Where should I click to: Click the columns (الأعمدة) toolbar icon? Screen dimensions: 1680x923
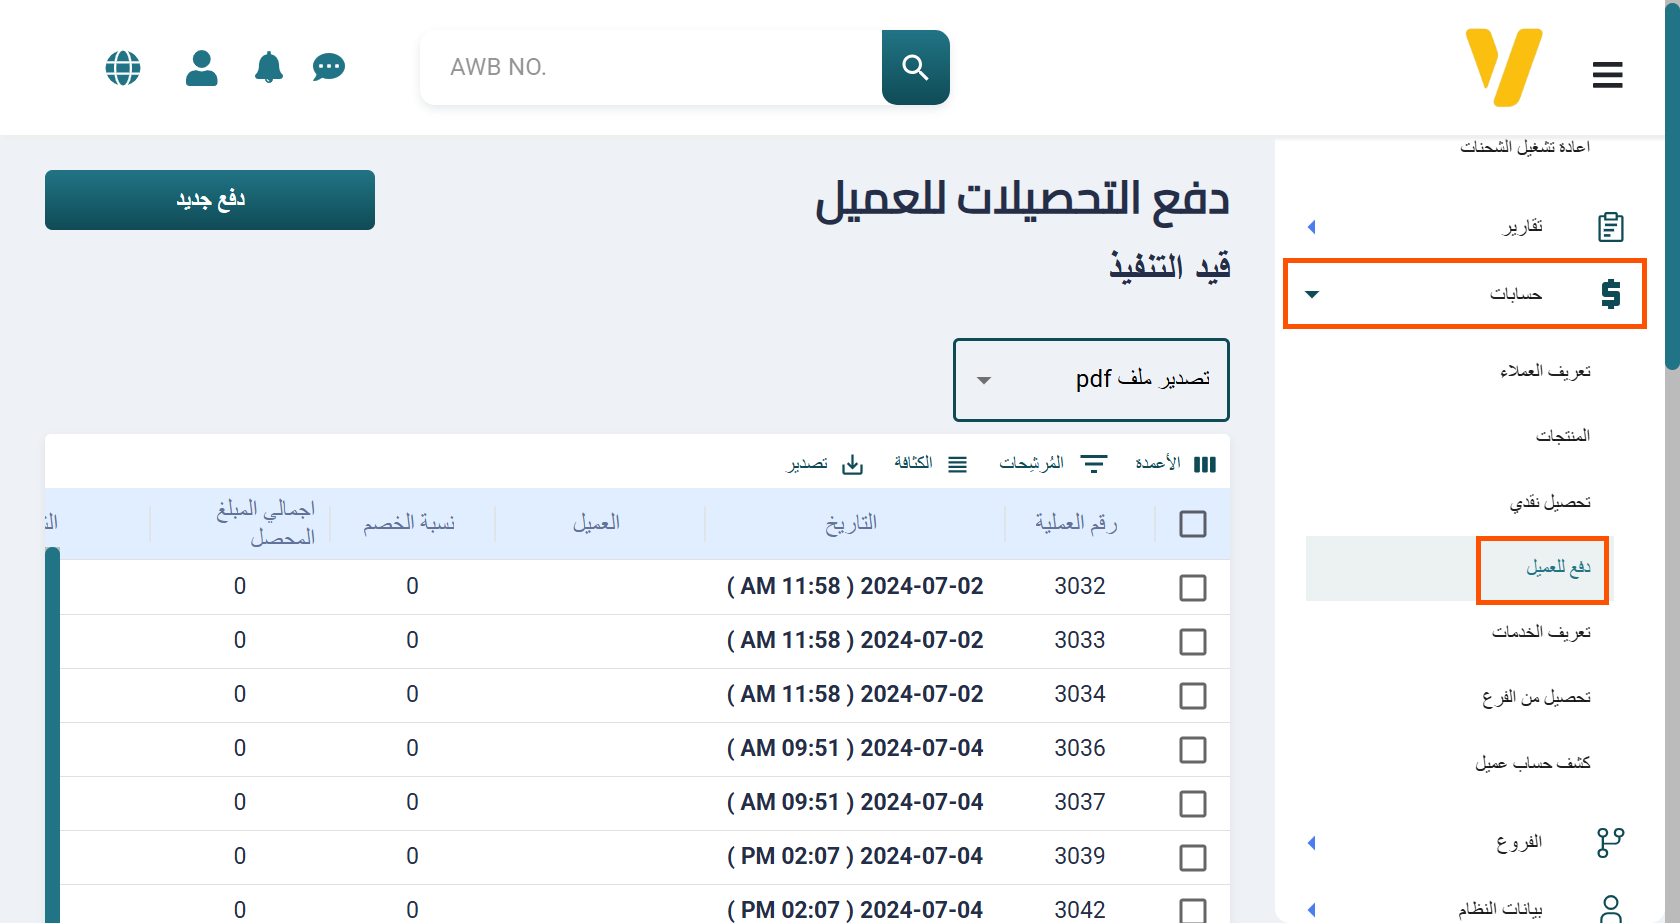[x=1204, y=464]
